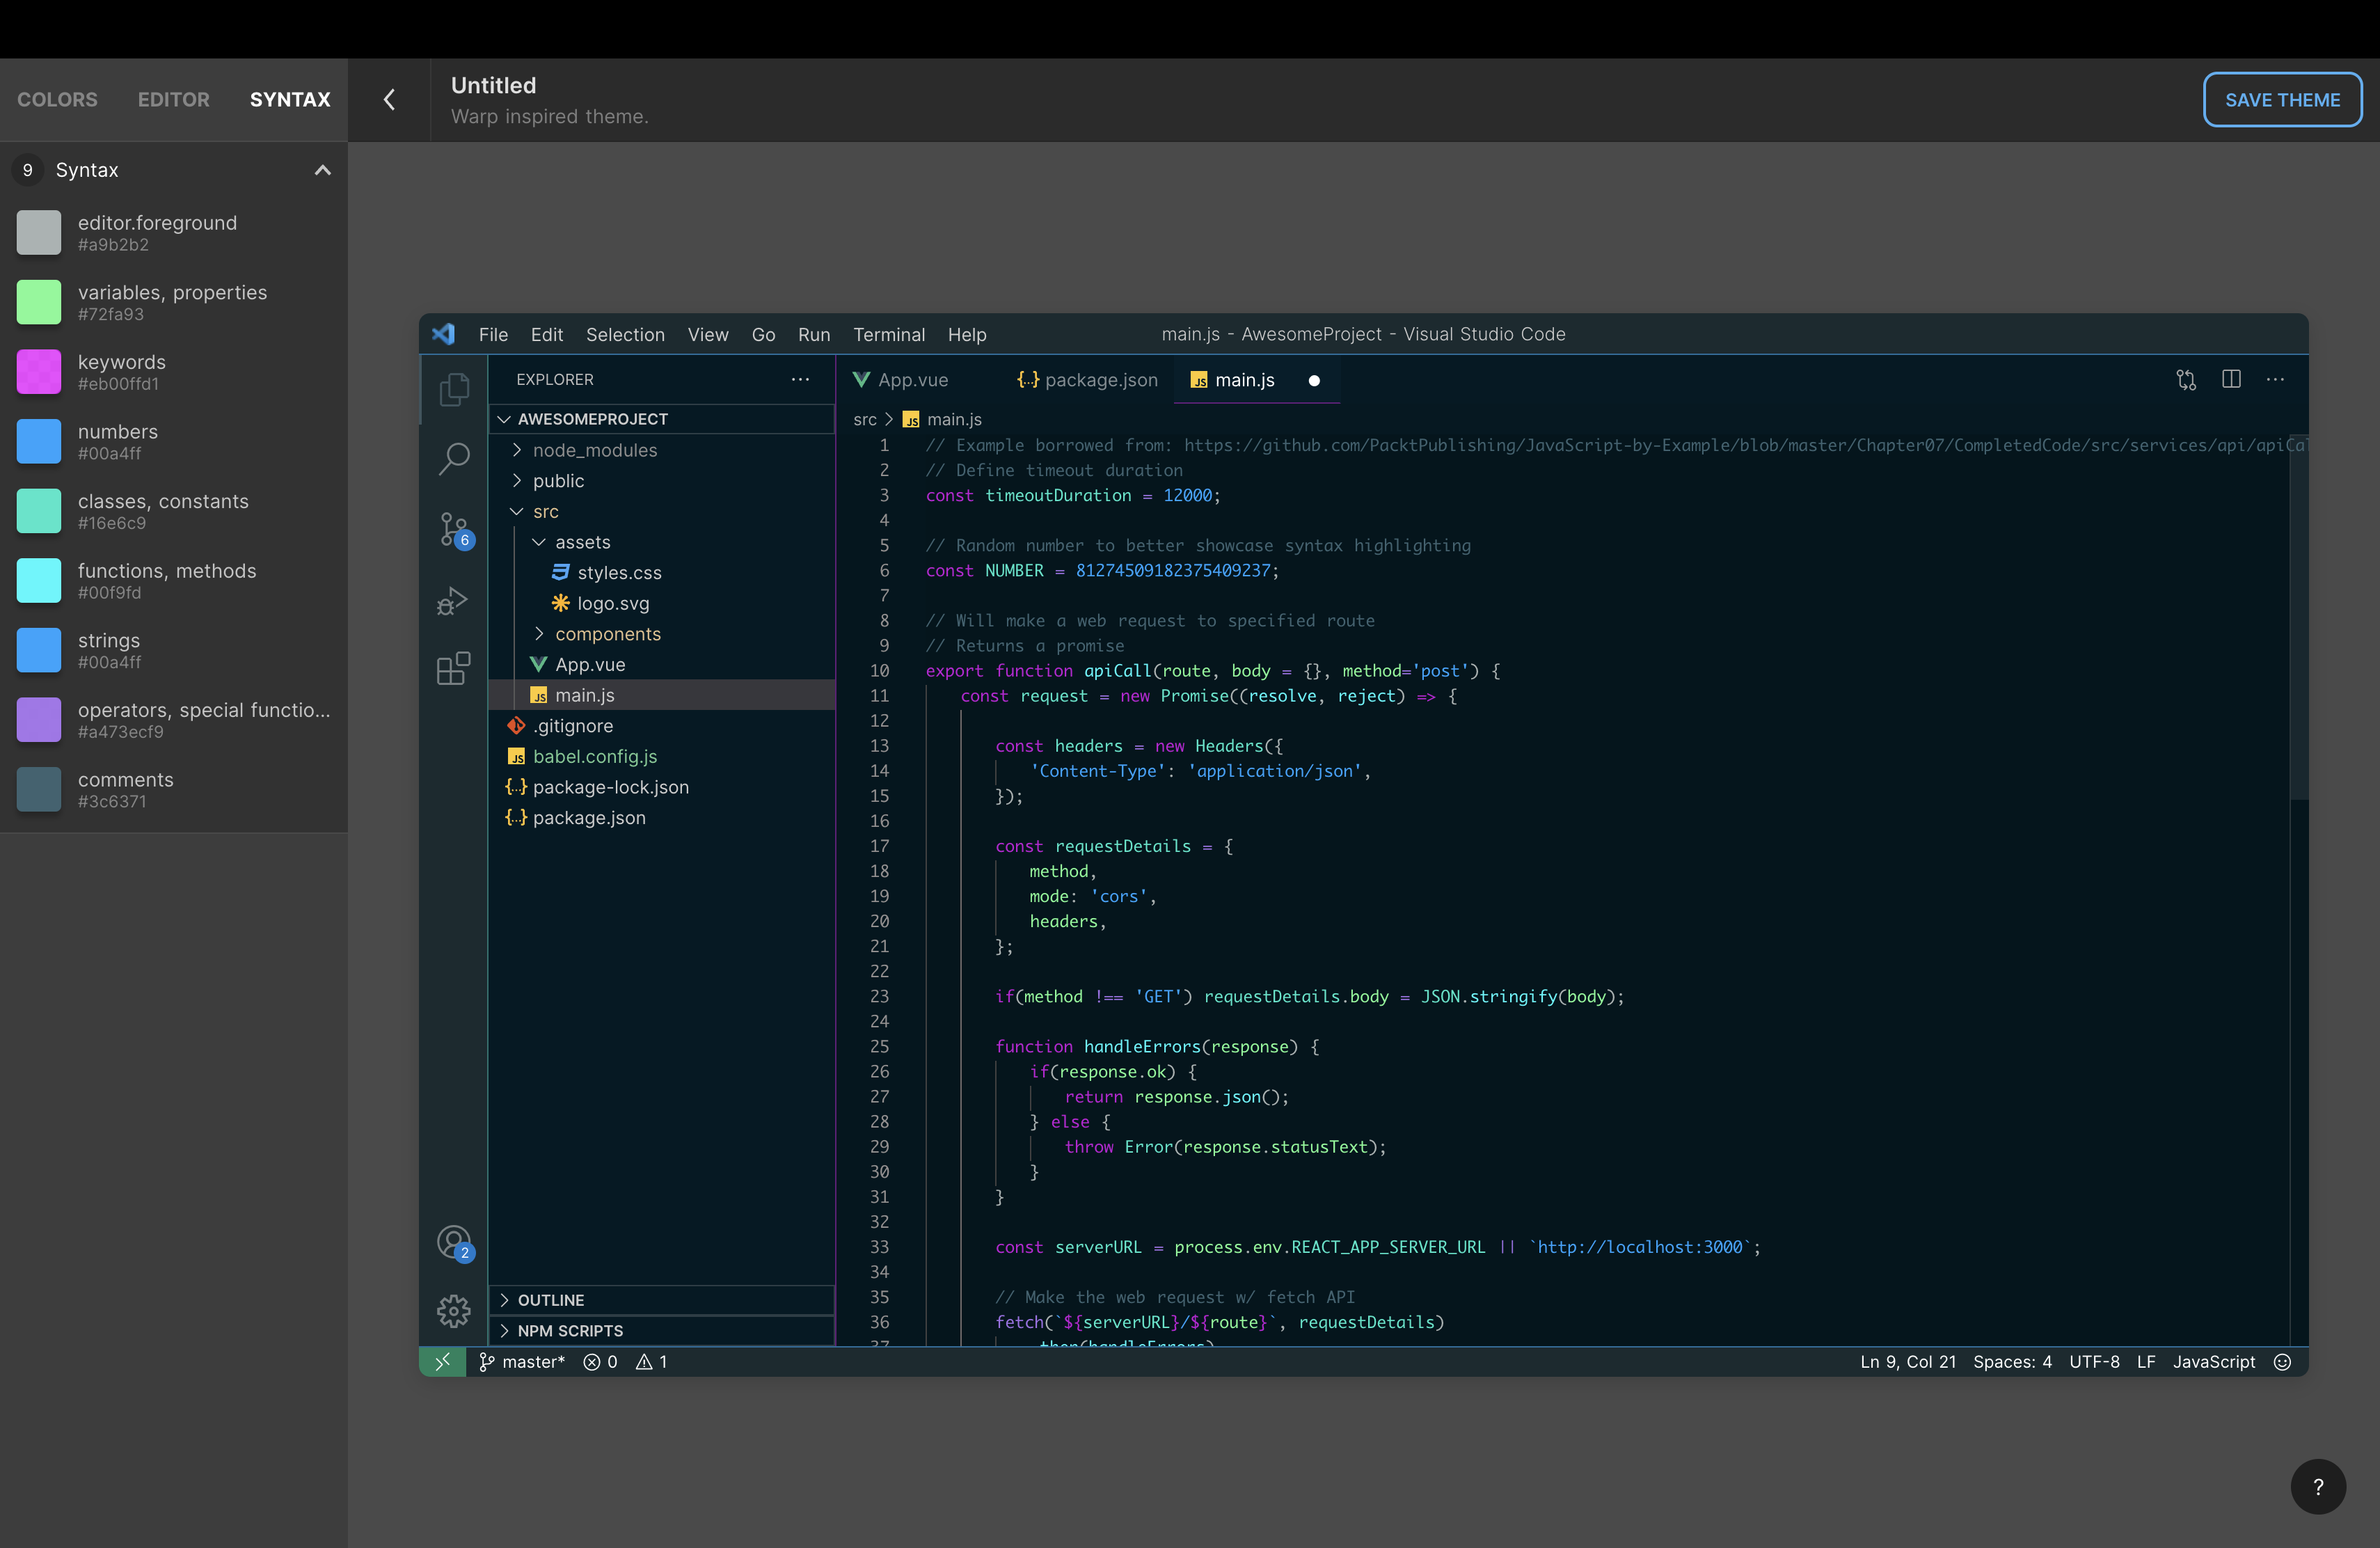Click the SAVE THEME button
The width and height of the screenshot is (2380, 1548).
click(x=2281, y=100)
